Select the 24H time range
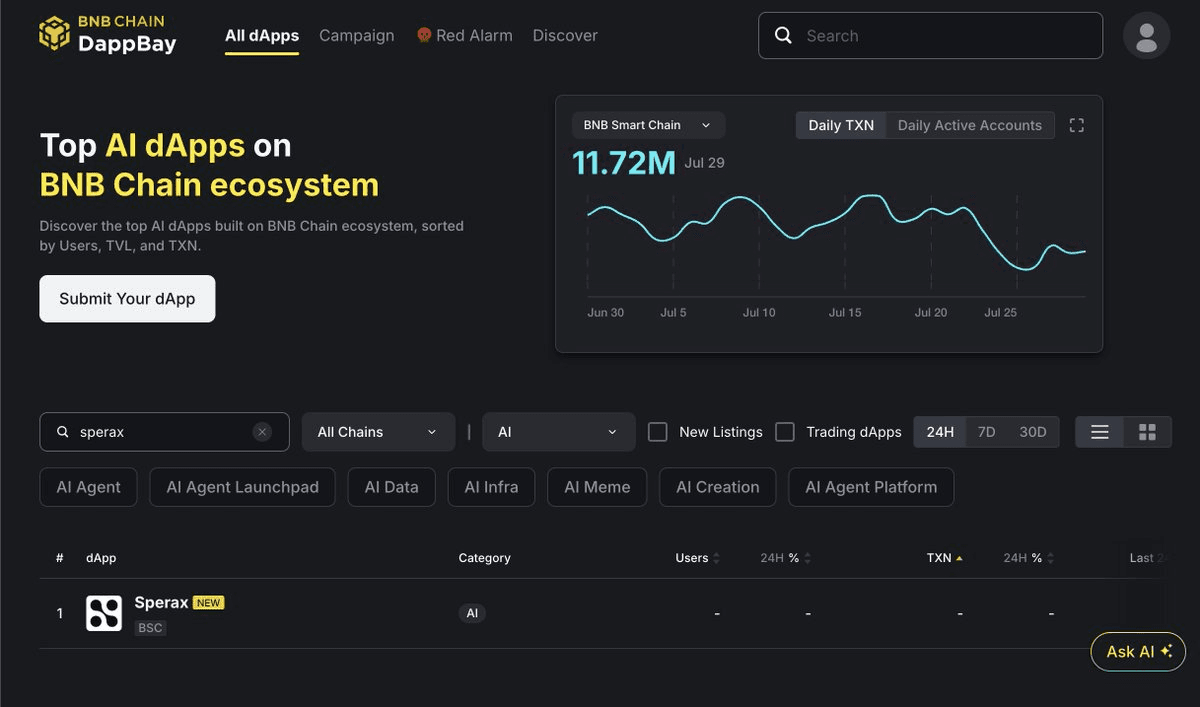This screenshot has height=707, width=1200. (940, 432)
